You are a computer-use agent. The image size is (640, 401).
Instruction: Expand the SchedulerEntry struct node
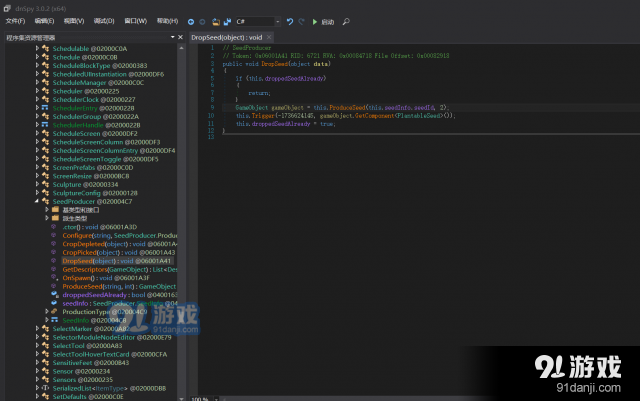coord(37,108)
